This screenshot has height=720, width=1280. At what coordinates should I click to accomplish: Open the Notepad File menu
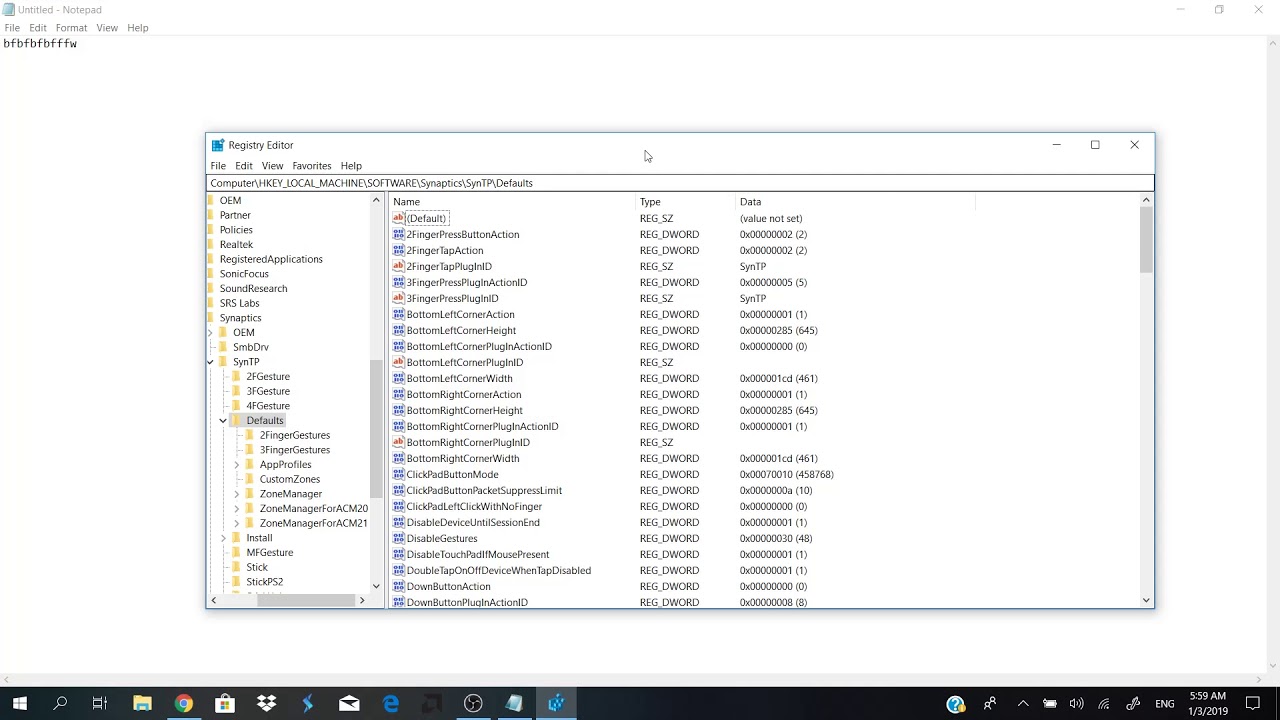[12, 28]
